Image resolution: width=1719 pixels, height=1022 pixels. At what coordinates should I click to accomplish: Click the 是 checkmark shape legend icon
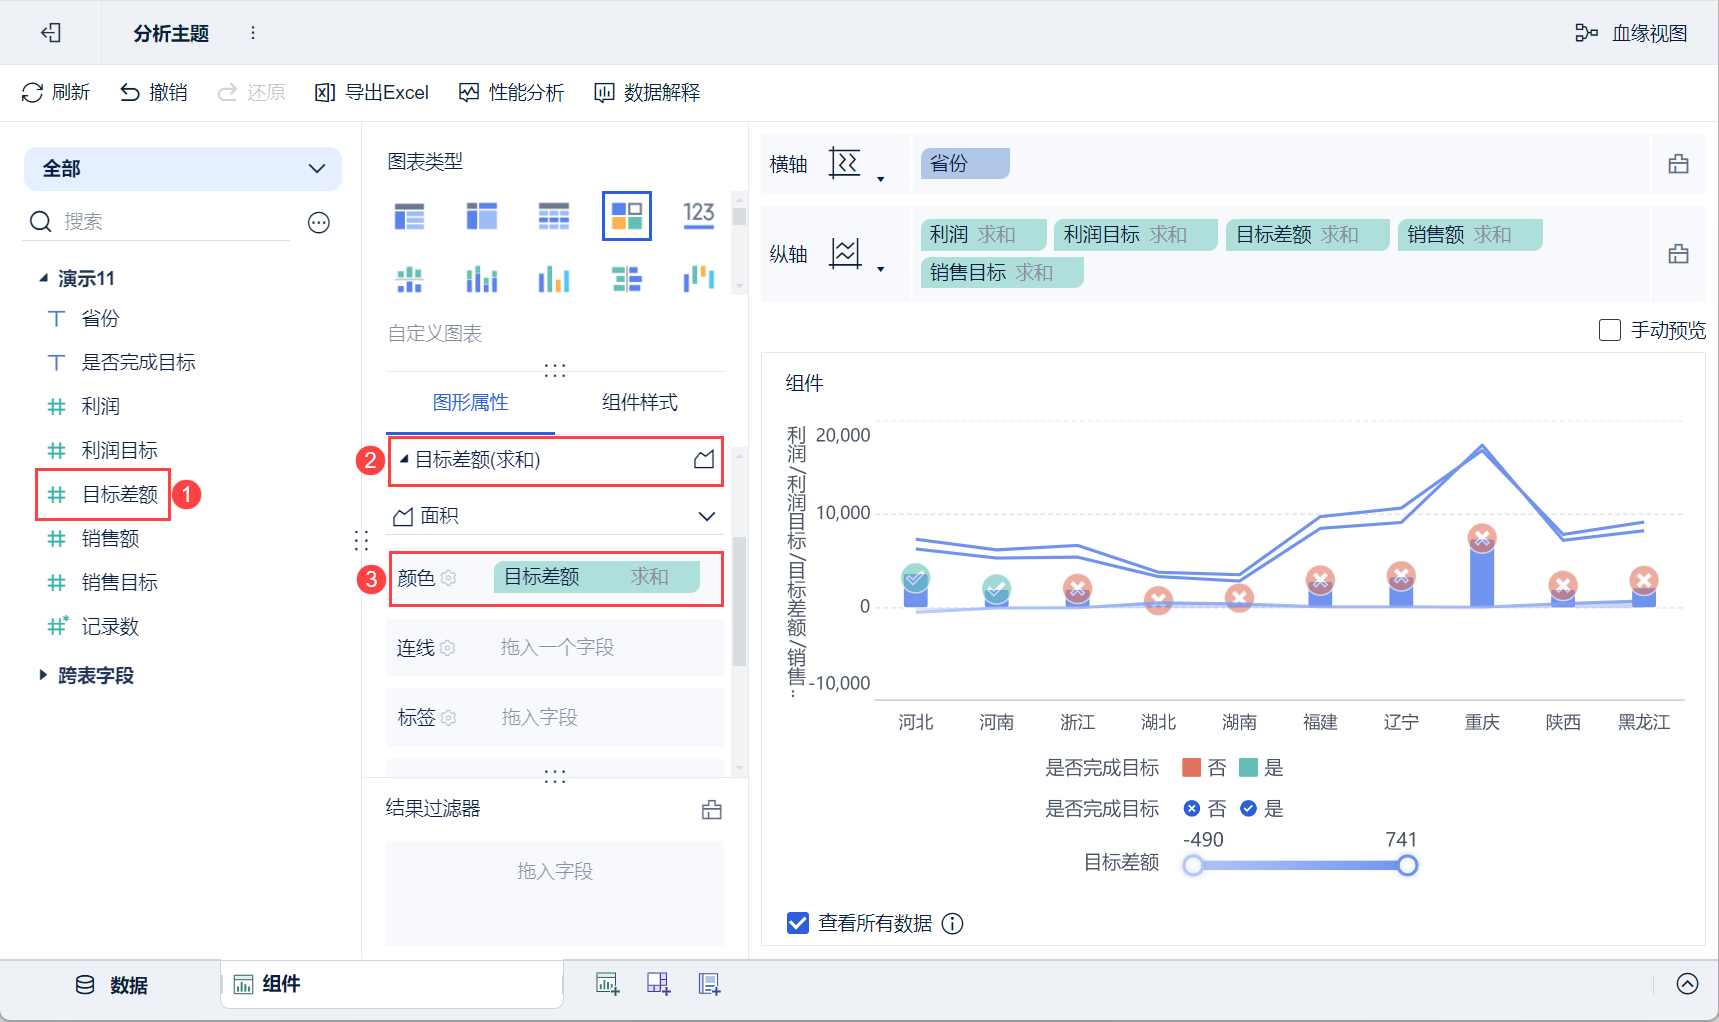tap(1248, 809)
